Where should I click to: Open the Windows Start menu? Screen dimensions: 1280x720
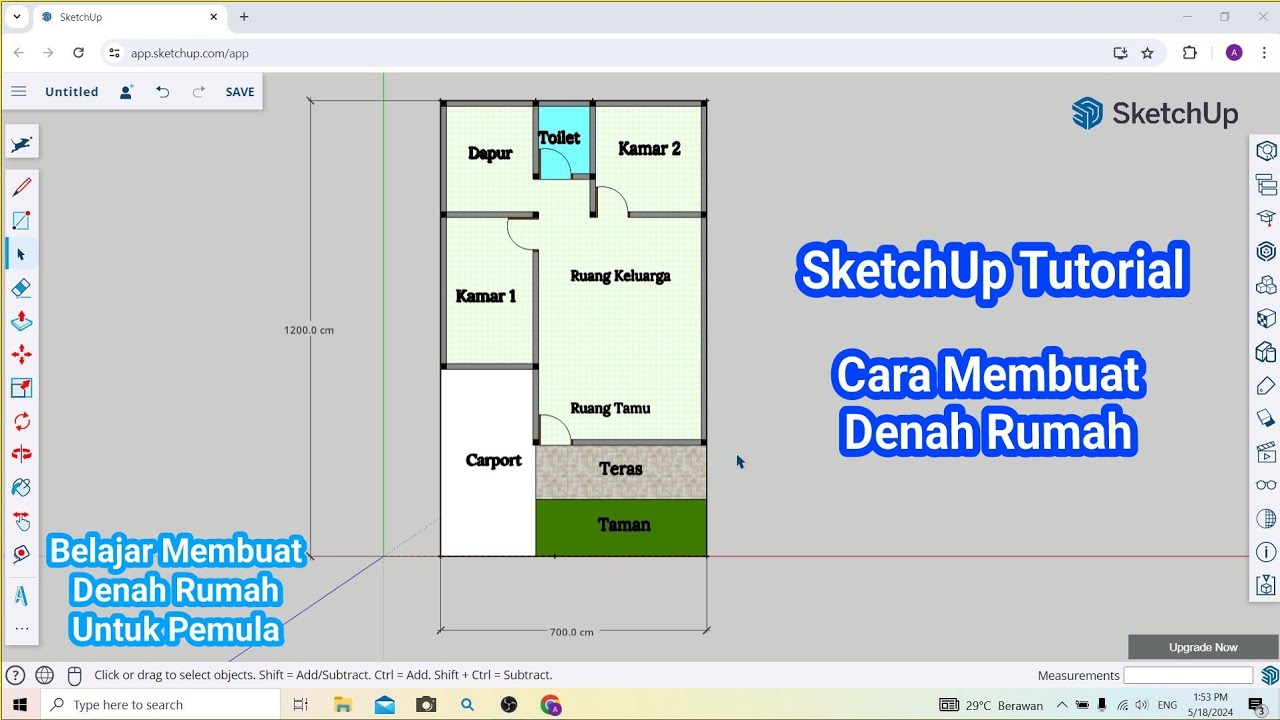(x=18, y=704)
